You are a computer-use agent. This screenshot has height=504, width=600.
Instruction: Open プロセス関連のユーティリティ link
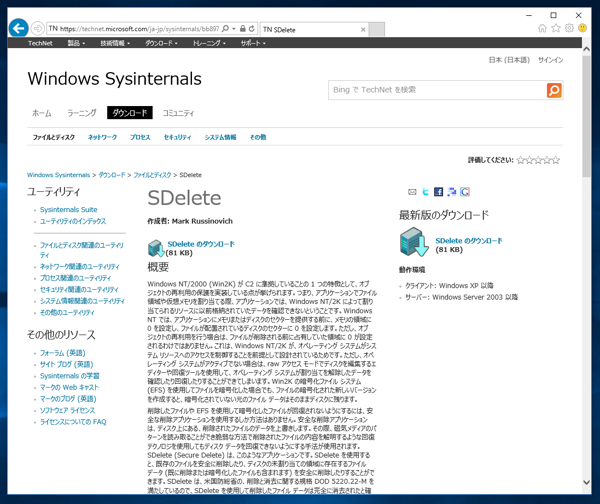tap(75, 278)
